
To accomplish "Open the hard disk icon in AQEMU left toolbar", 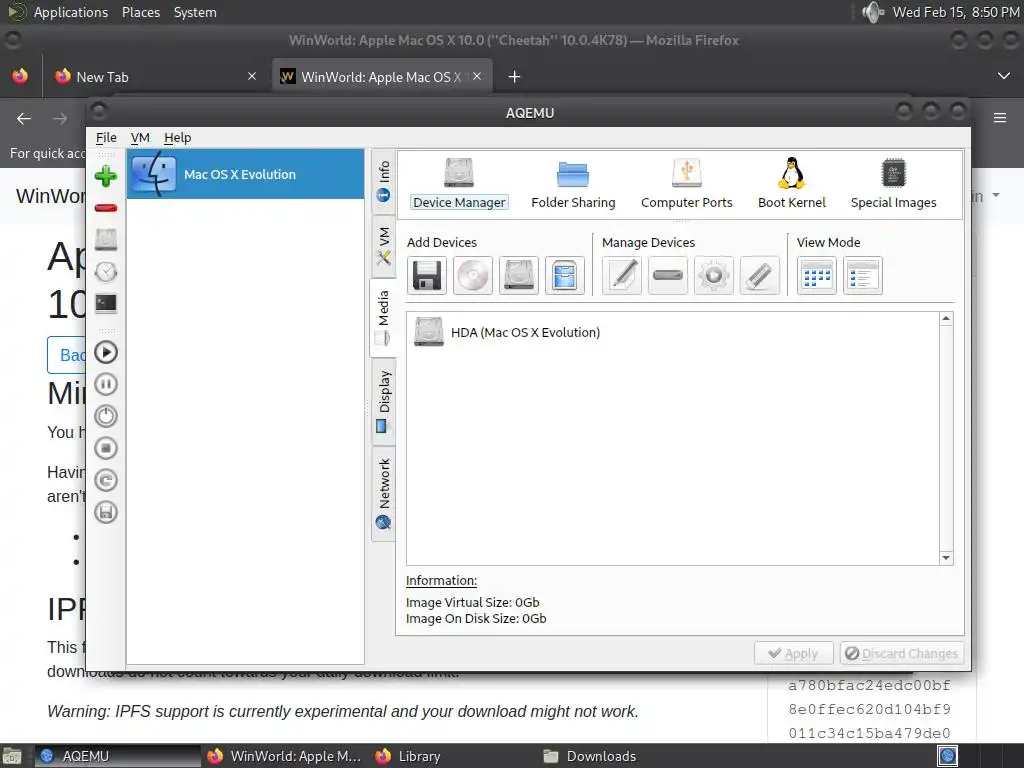I will coord(106,239).
